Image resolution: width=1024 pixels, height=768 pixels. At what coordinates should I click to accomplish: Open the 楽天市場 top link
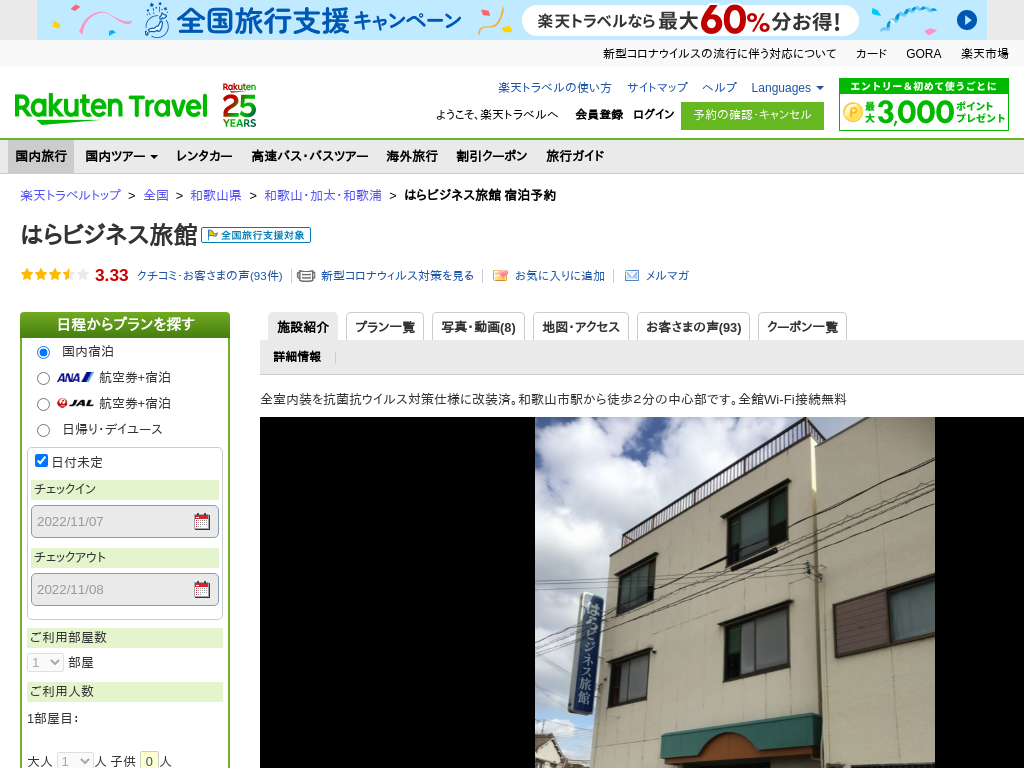click(x=984, y=54)
